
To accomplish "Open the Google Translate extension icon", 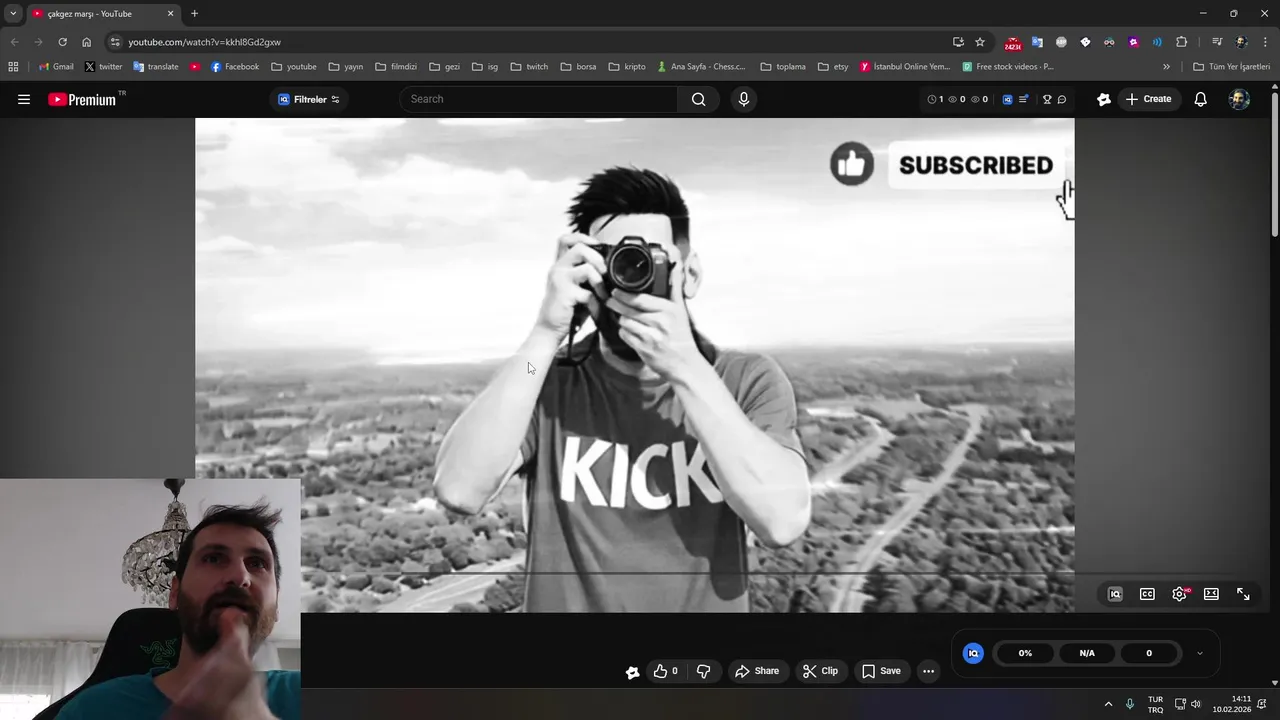I will click(x=1037, y=42).
